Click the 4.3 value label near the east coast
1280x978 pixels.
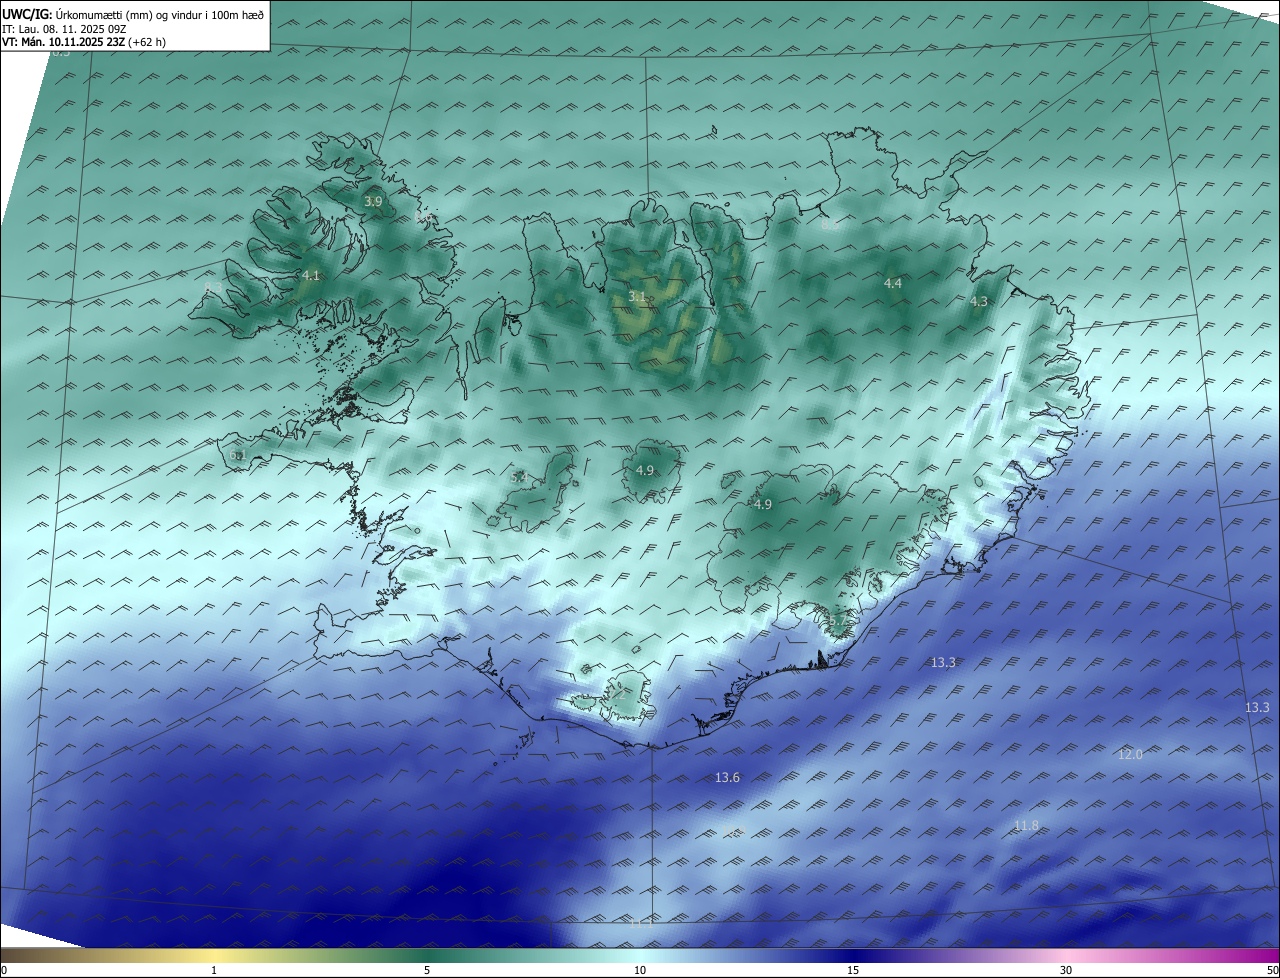[979, 301]
